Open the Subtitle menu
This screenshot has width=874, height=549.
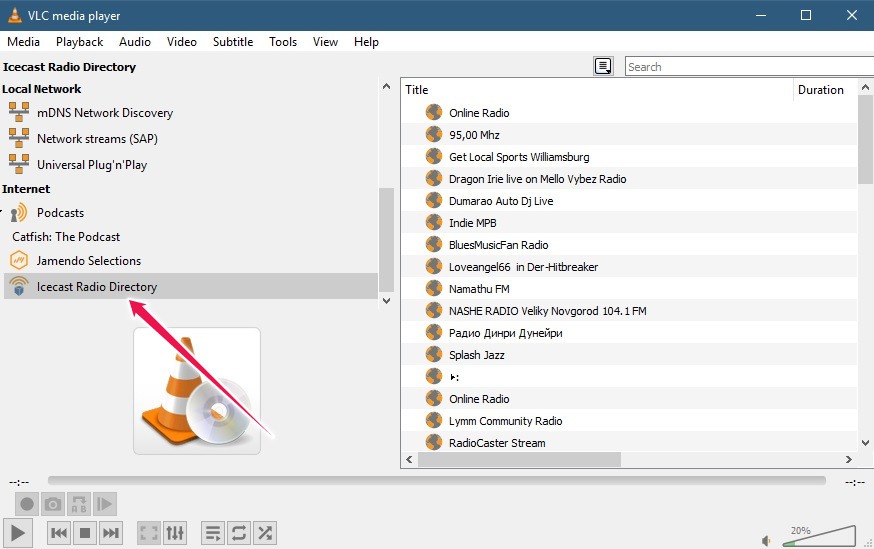[x=233, y=42]
